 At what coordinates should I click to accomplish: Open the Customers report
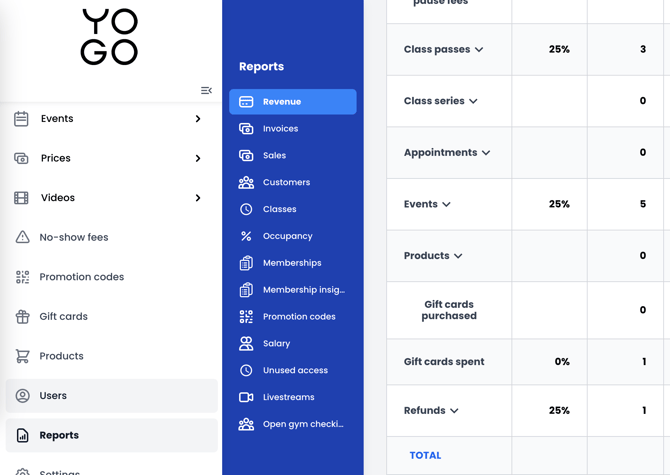click(286, 182)
